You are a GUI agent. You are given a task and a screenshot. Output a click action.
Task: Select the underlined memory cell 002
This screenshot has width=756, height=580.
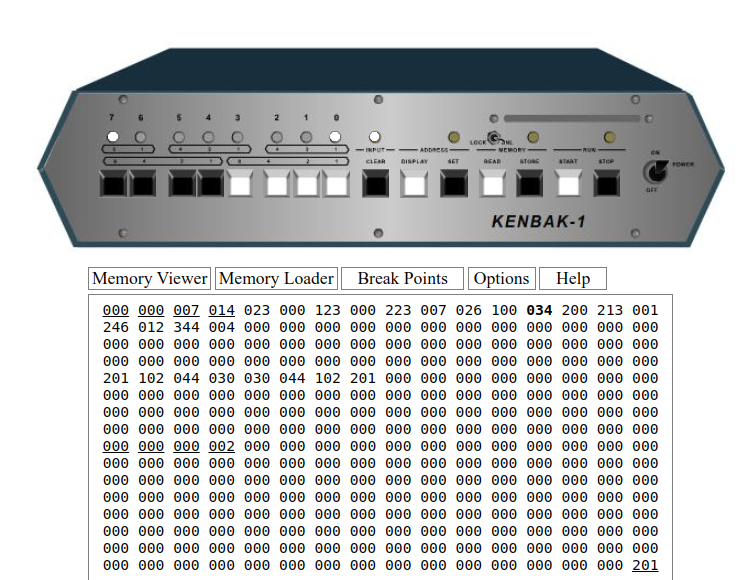(222, 446)
